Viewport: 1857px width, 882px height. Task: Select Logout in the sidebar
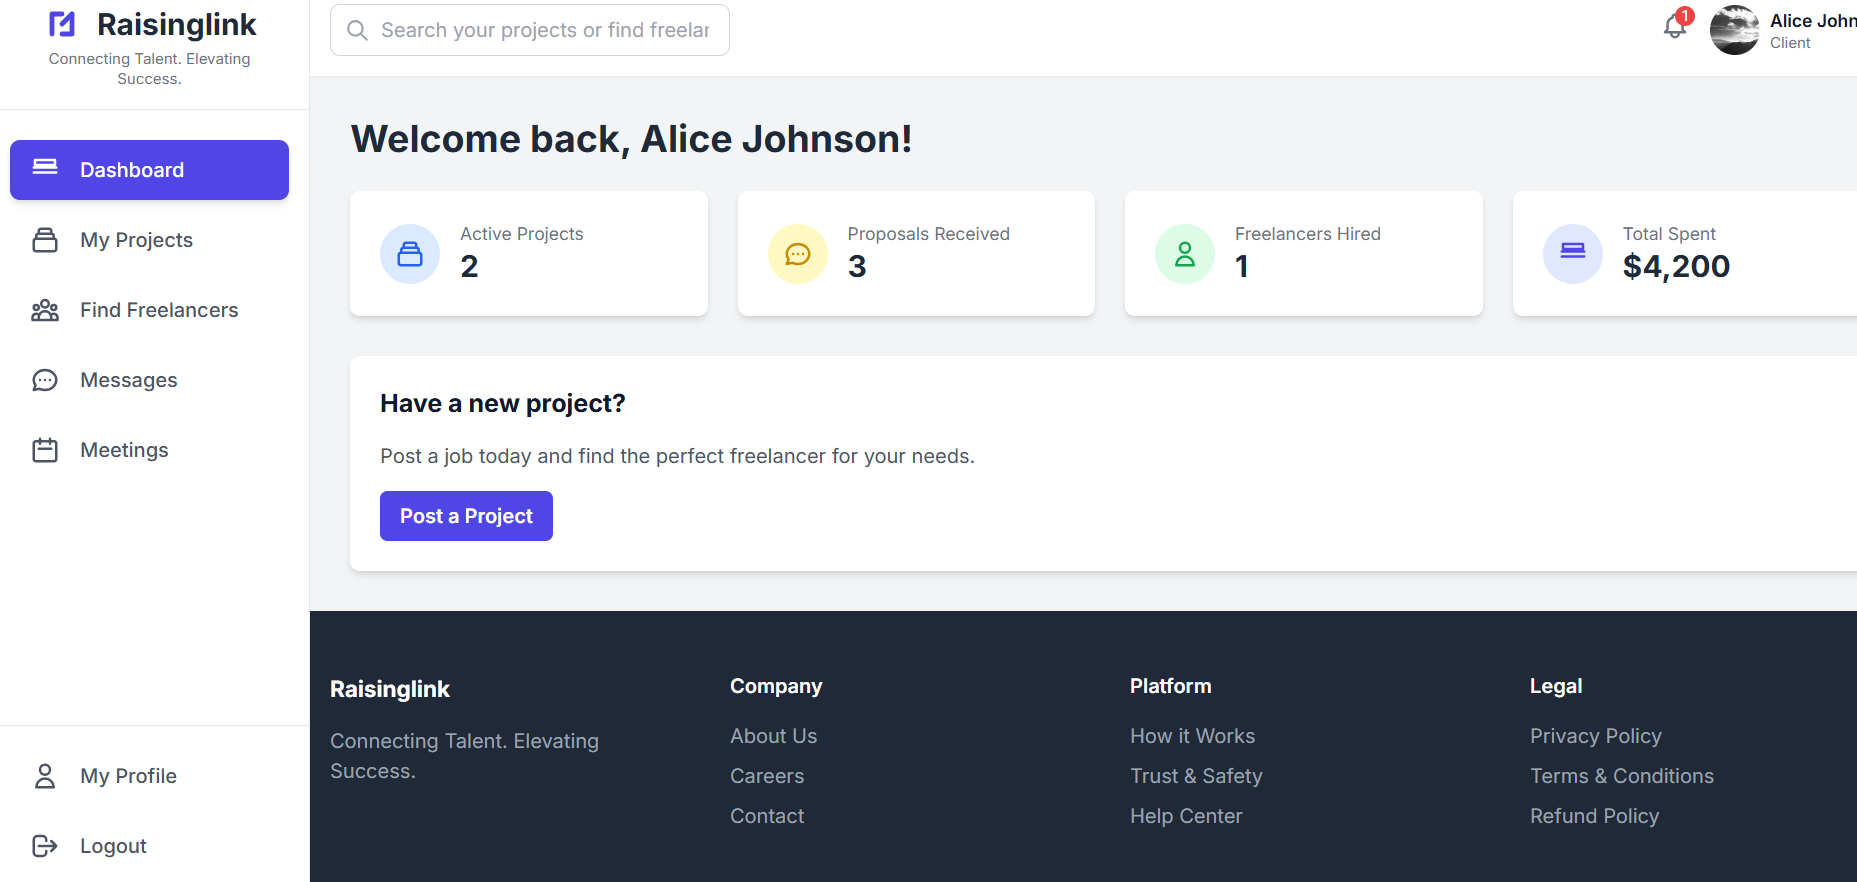(149, 846)
